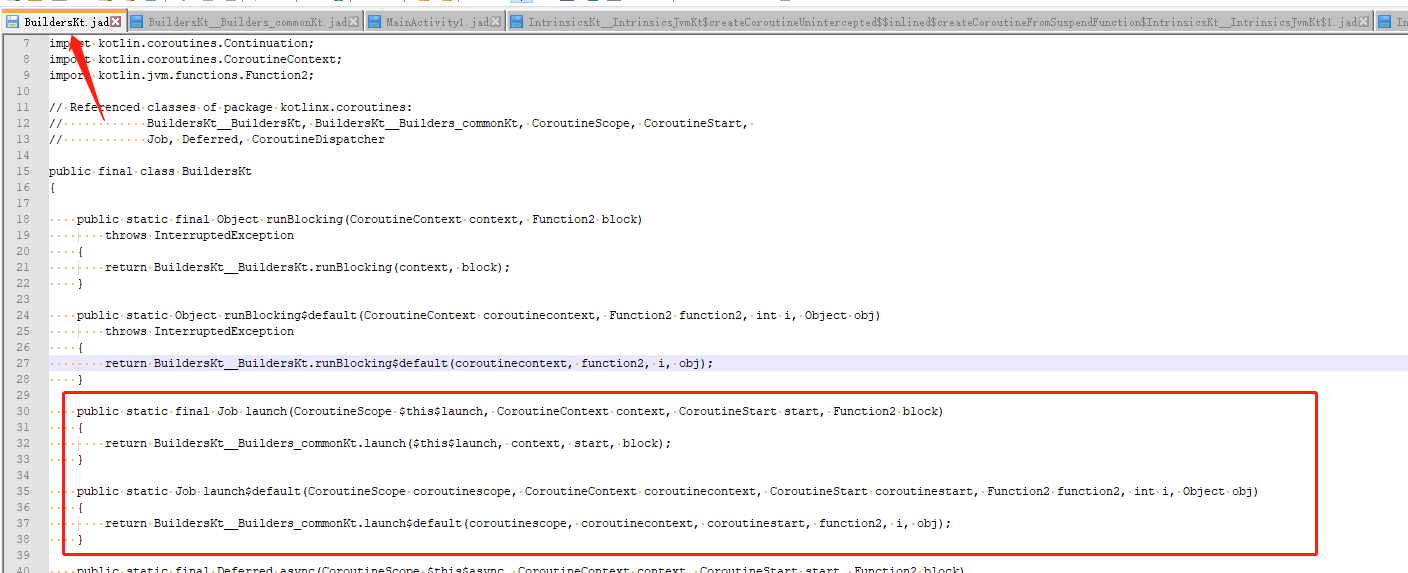Image resolution: width=1408 pixels, height=573 pixels.
Task: Click 'runBlocking' in the line 18 method signature
Action: pyautogui.click(x=304, y=219)
